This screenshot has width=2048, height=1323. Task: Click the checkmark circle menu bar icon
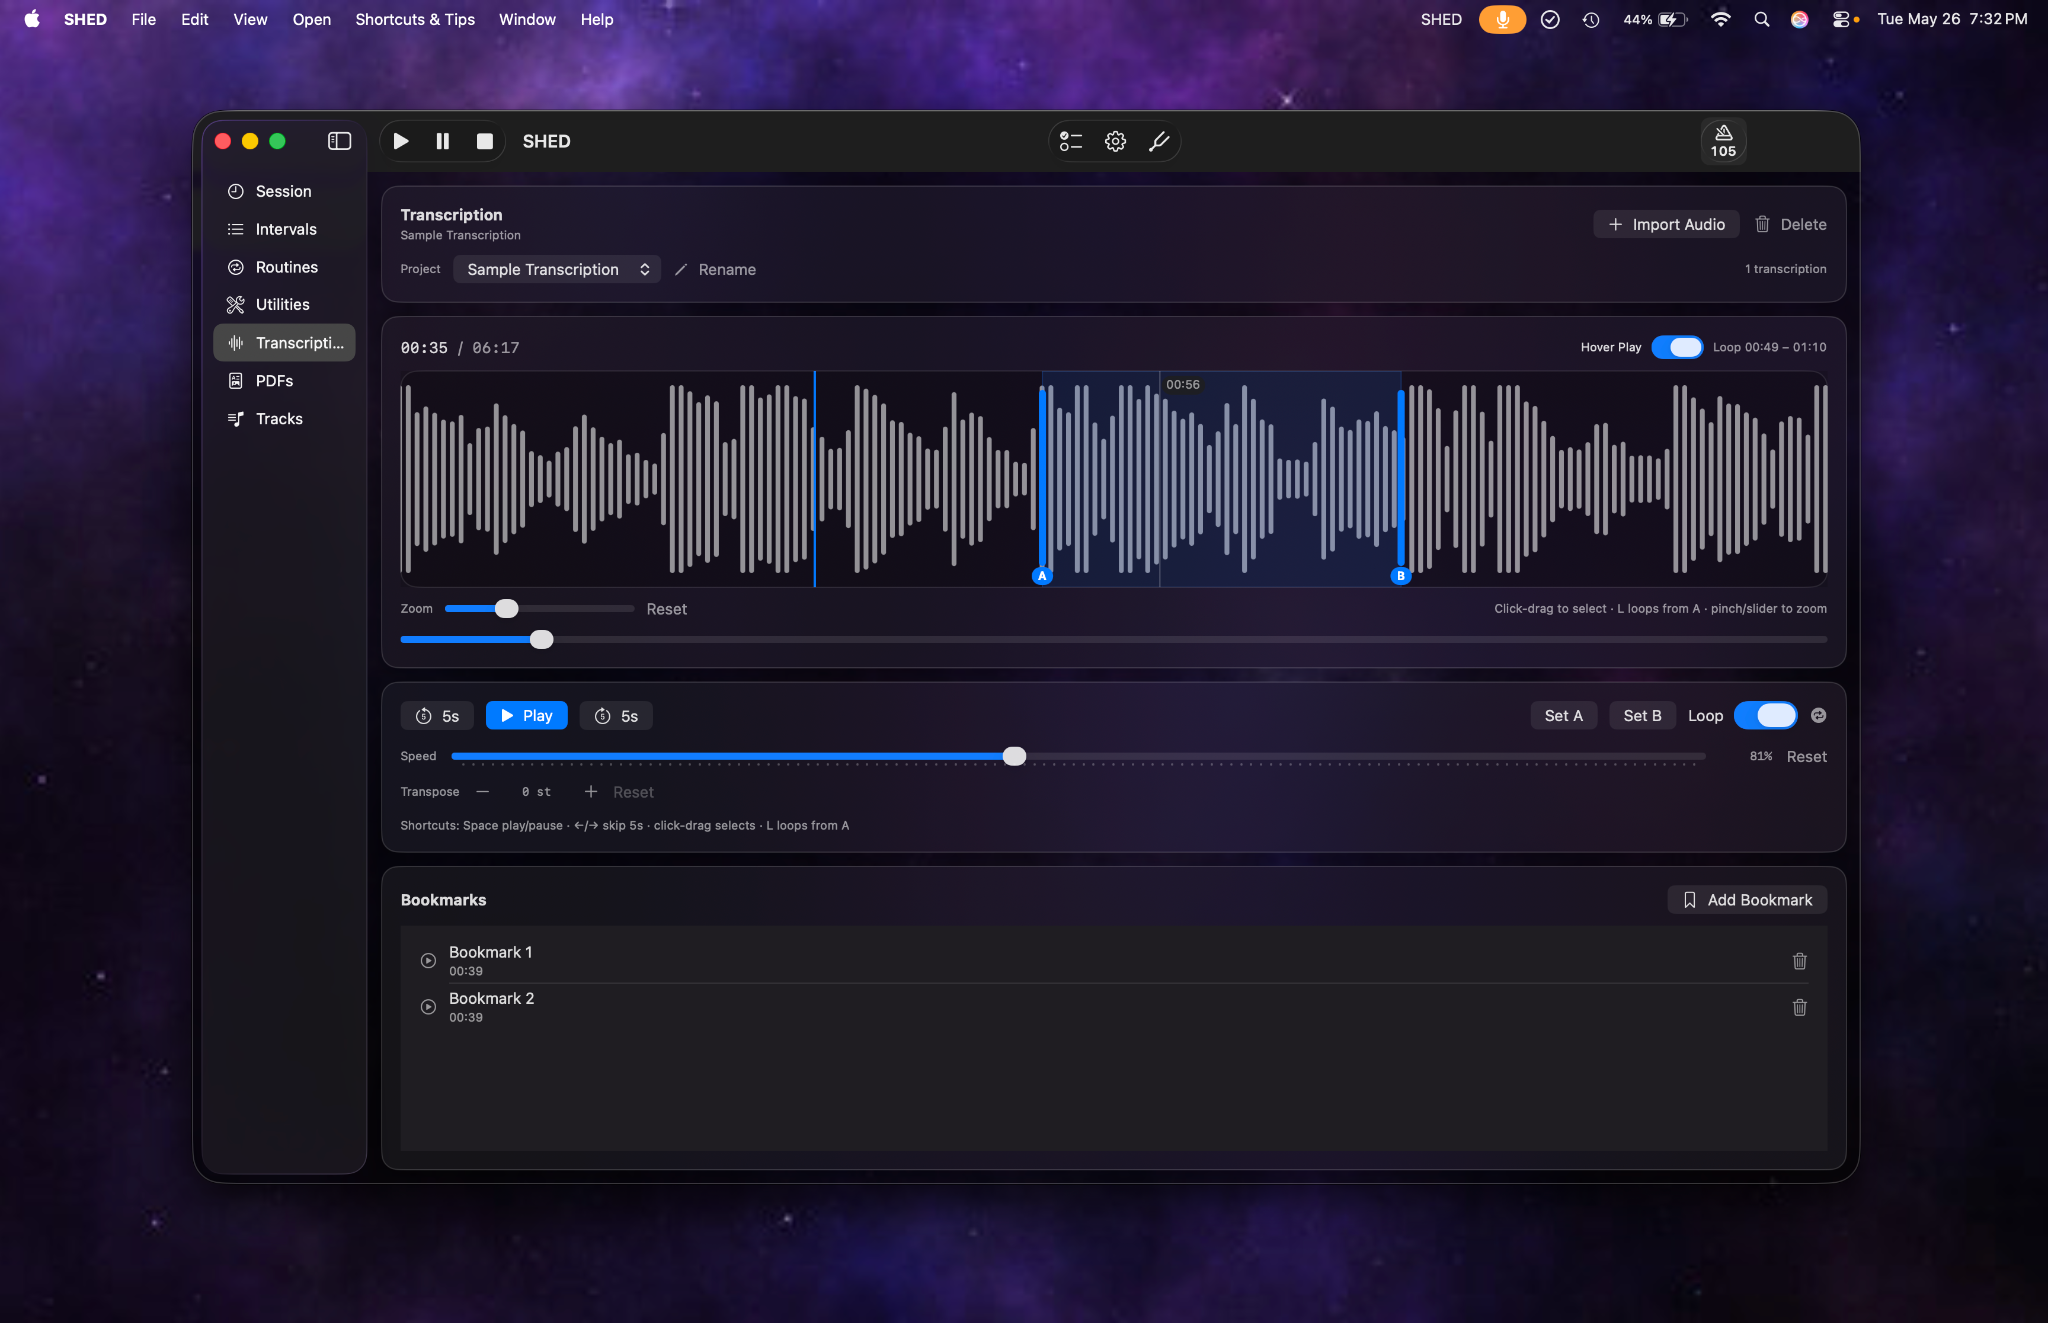coord(1550,19)
